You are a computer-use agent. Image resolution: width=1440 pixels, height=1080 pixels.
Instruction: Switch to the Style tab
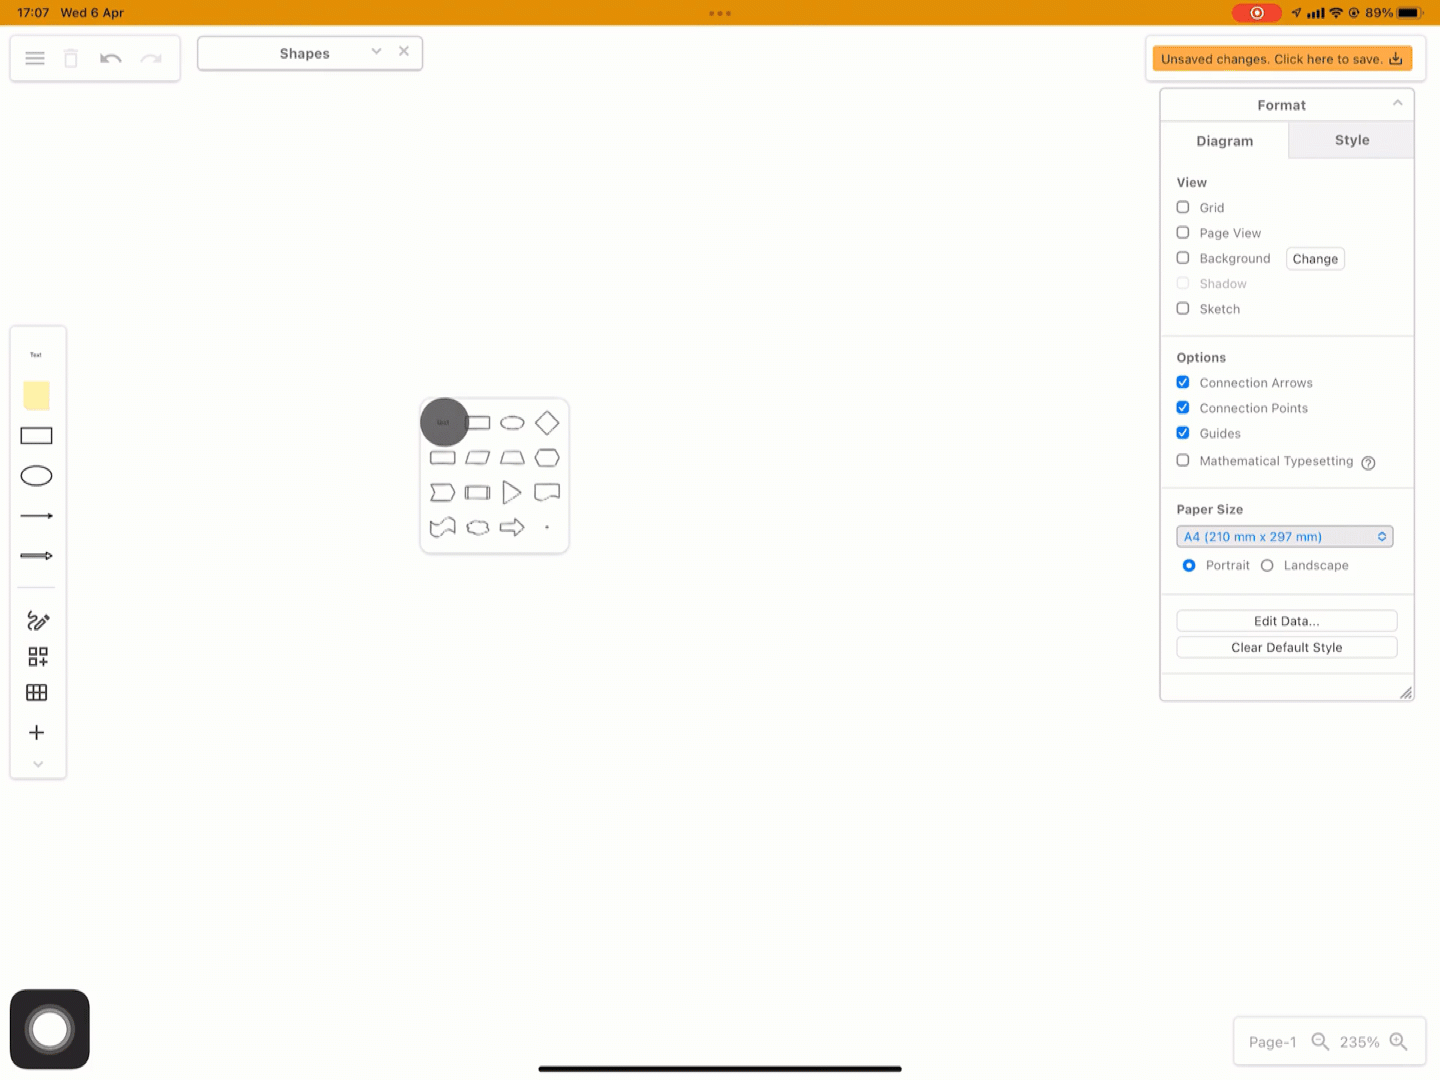[x=1351, y=140]
